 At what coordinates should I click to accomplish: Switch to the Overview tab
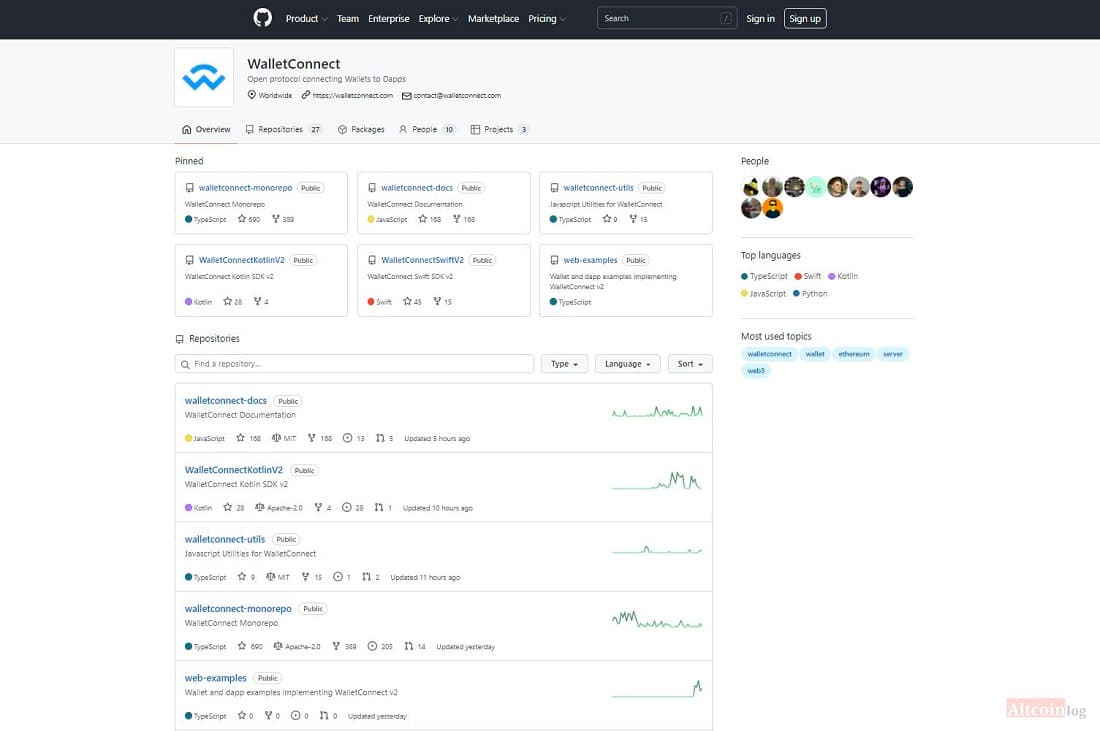206,129
